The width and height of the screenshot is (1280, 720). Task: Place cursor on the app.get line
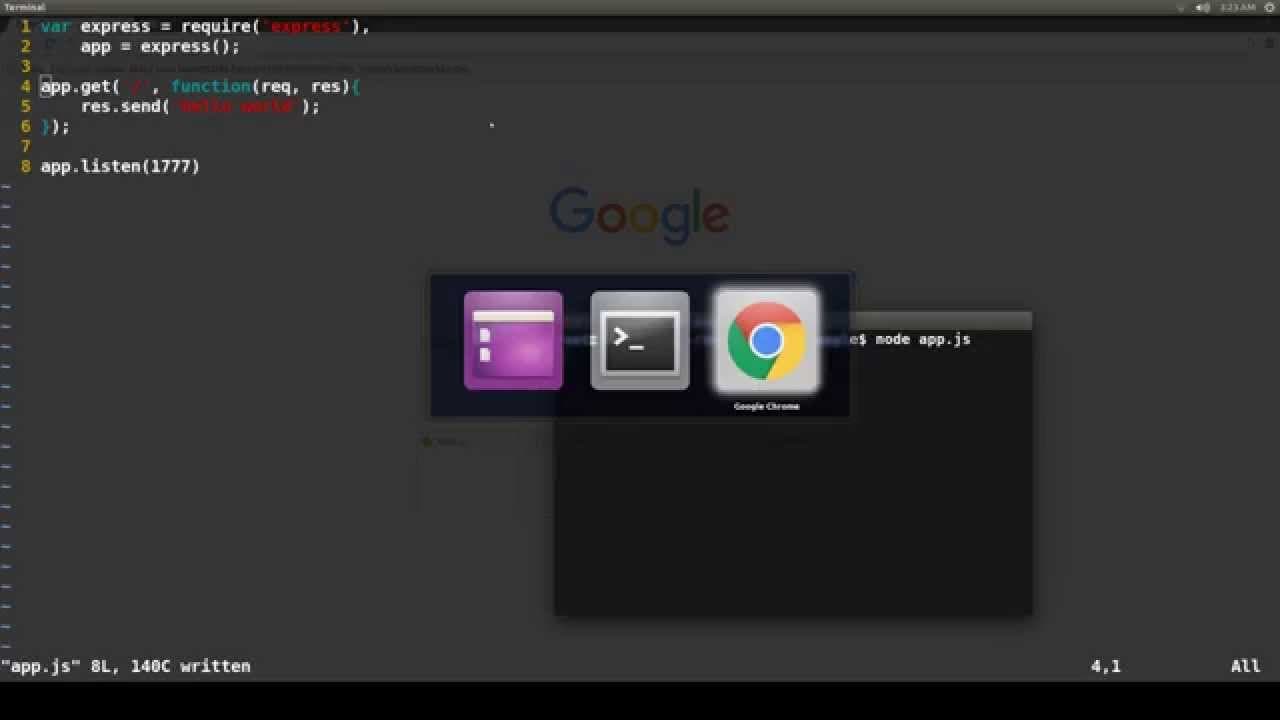(x=200, y=86)
